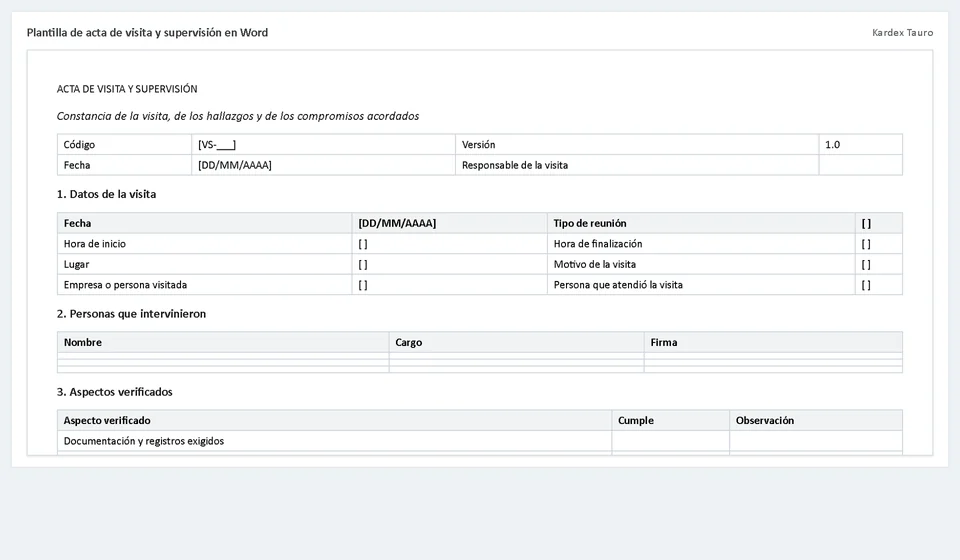Image resolution: width=960 pixels, height=560 pixels.
Task: Click the "Documentación y registros exigidos" row
Action: coord(479,441)
